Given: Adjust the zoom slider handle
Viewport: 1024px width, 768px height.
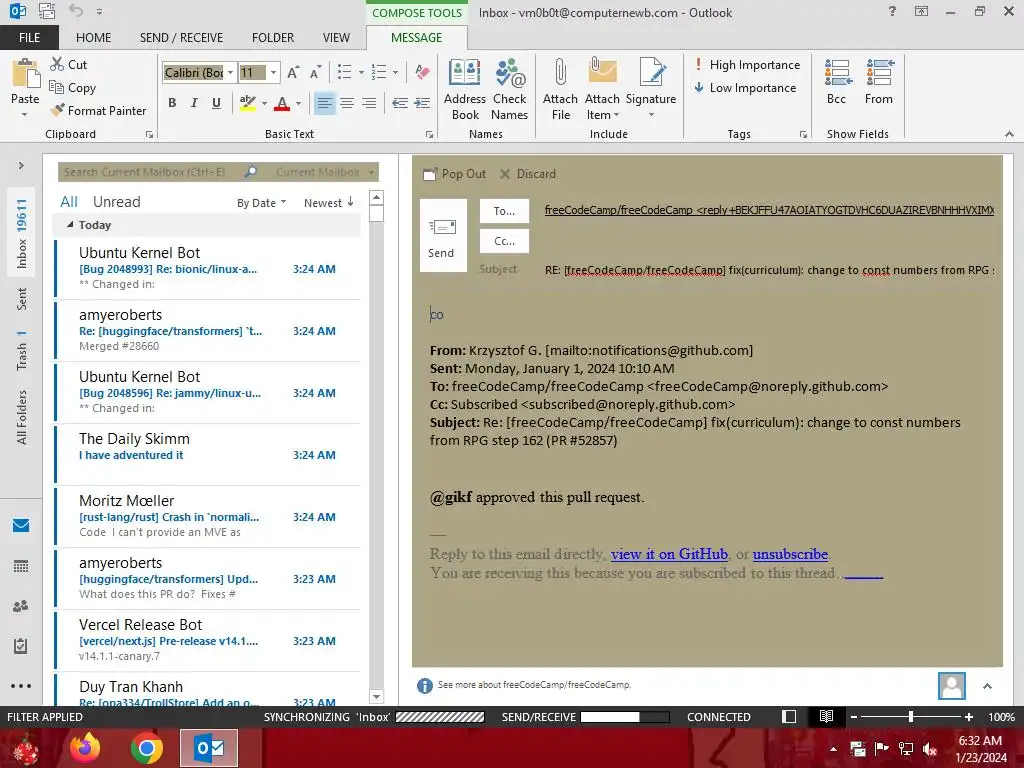Looking at the screenshot, I should coord(911,716).
